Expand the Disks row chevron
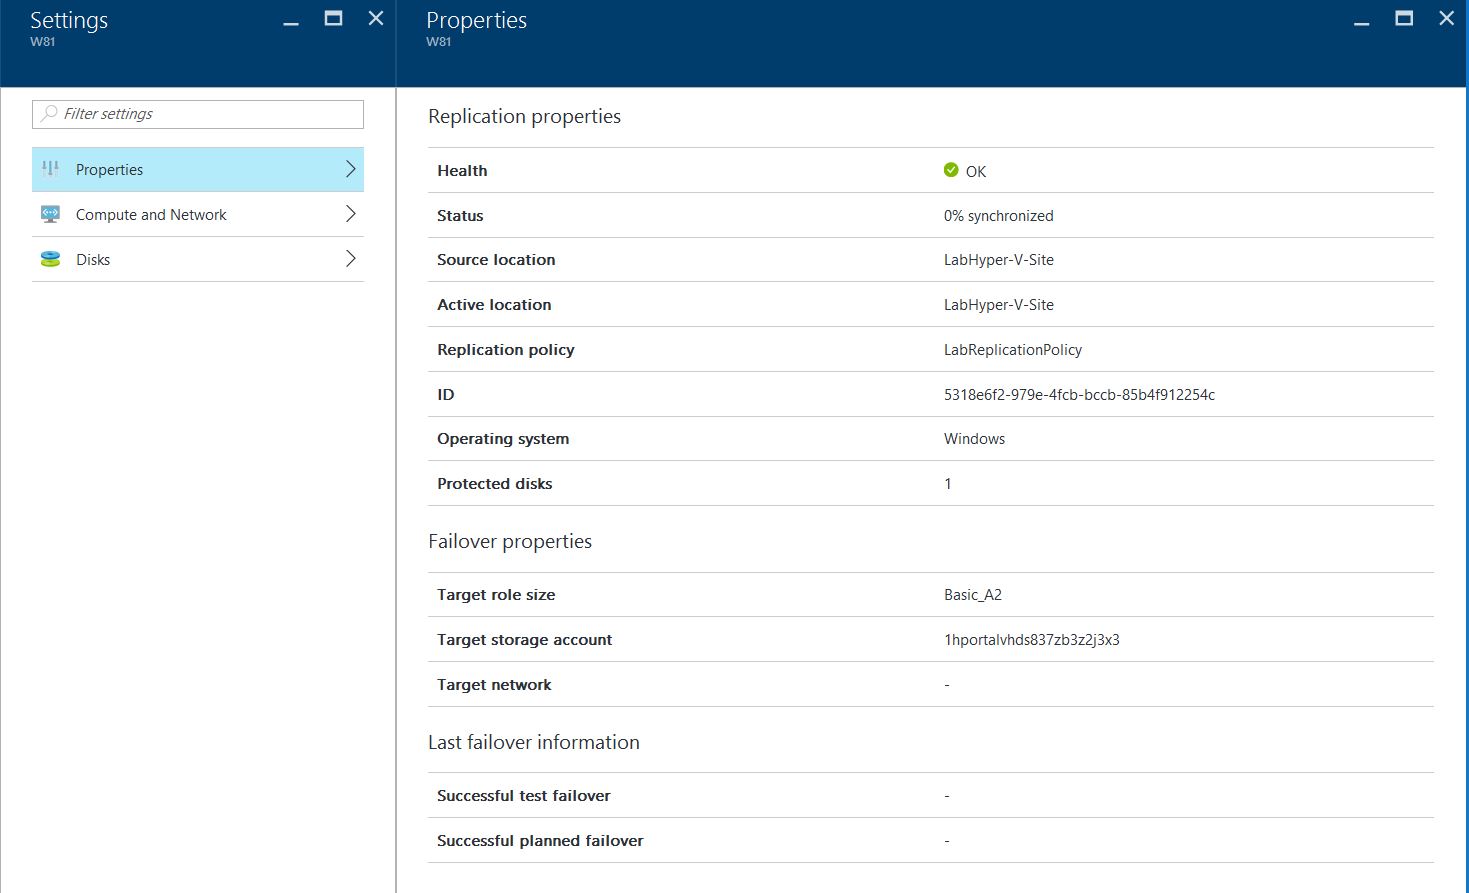1469x893 pixels. pos(350,259)
